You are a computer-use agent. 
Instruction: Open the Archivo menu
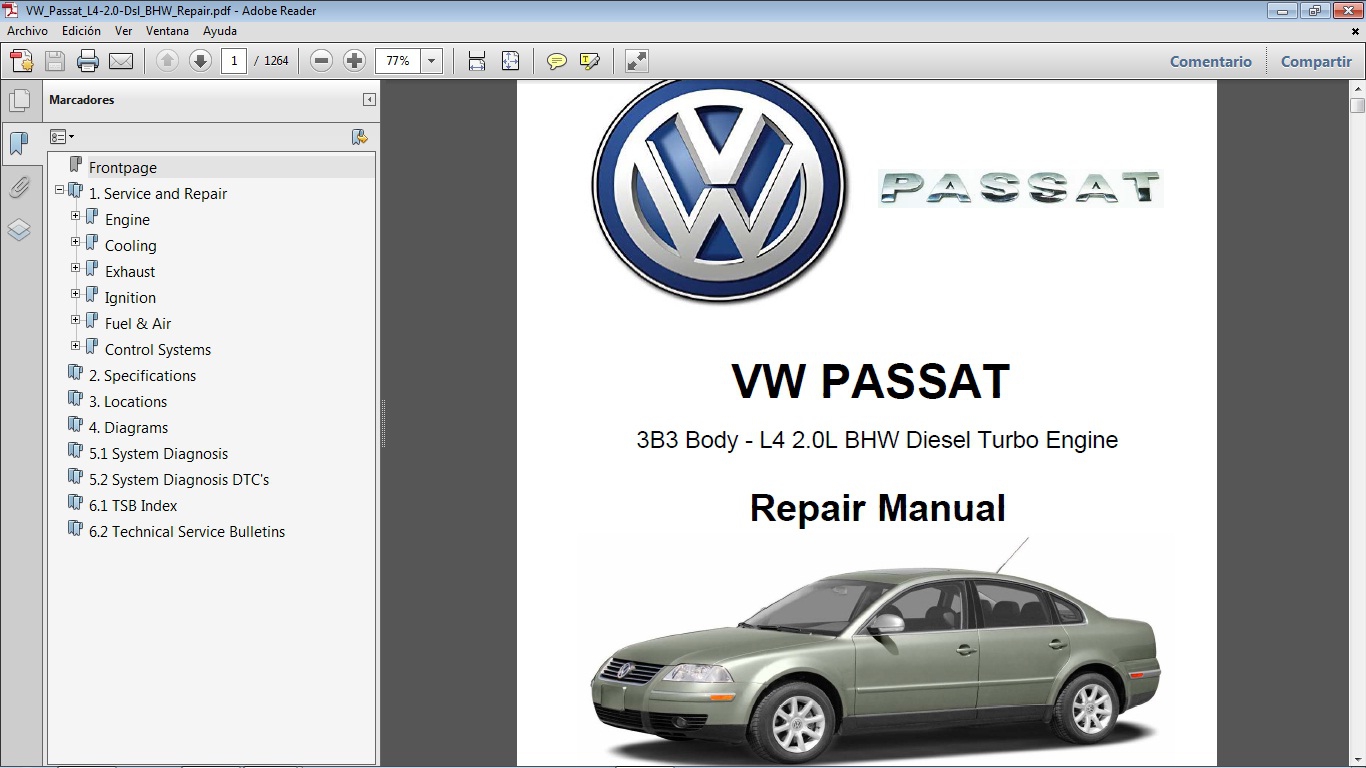(27, 31)
